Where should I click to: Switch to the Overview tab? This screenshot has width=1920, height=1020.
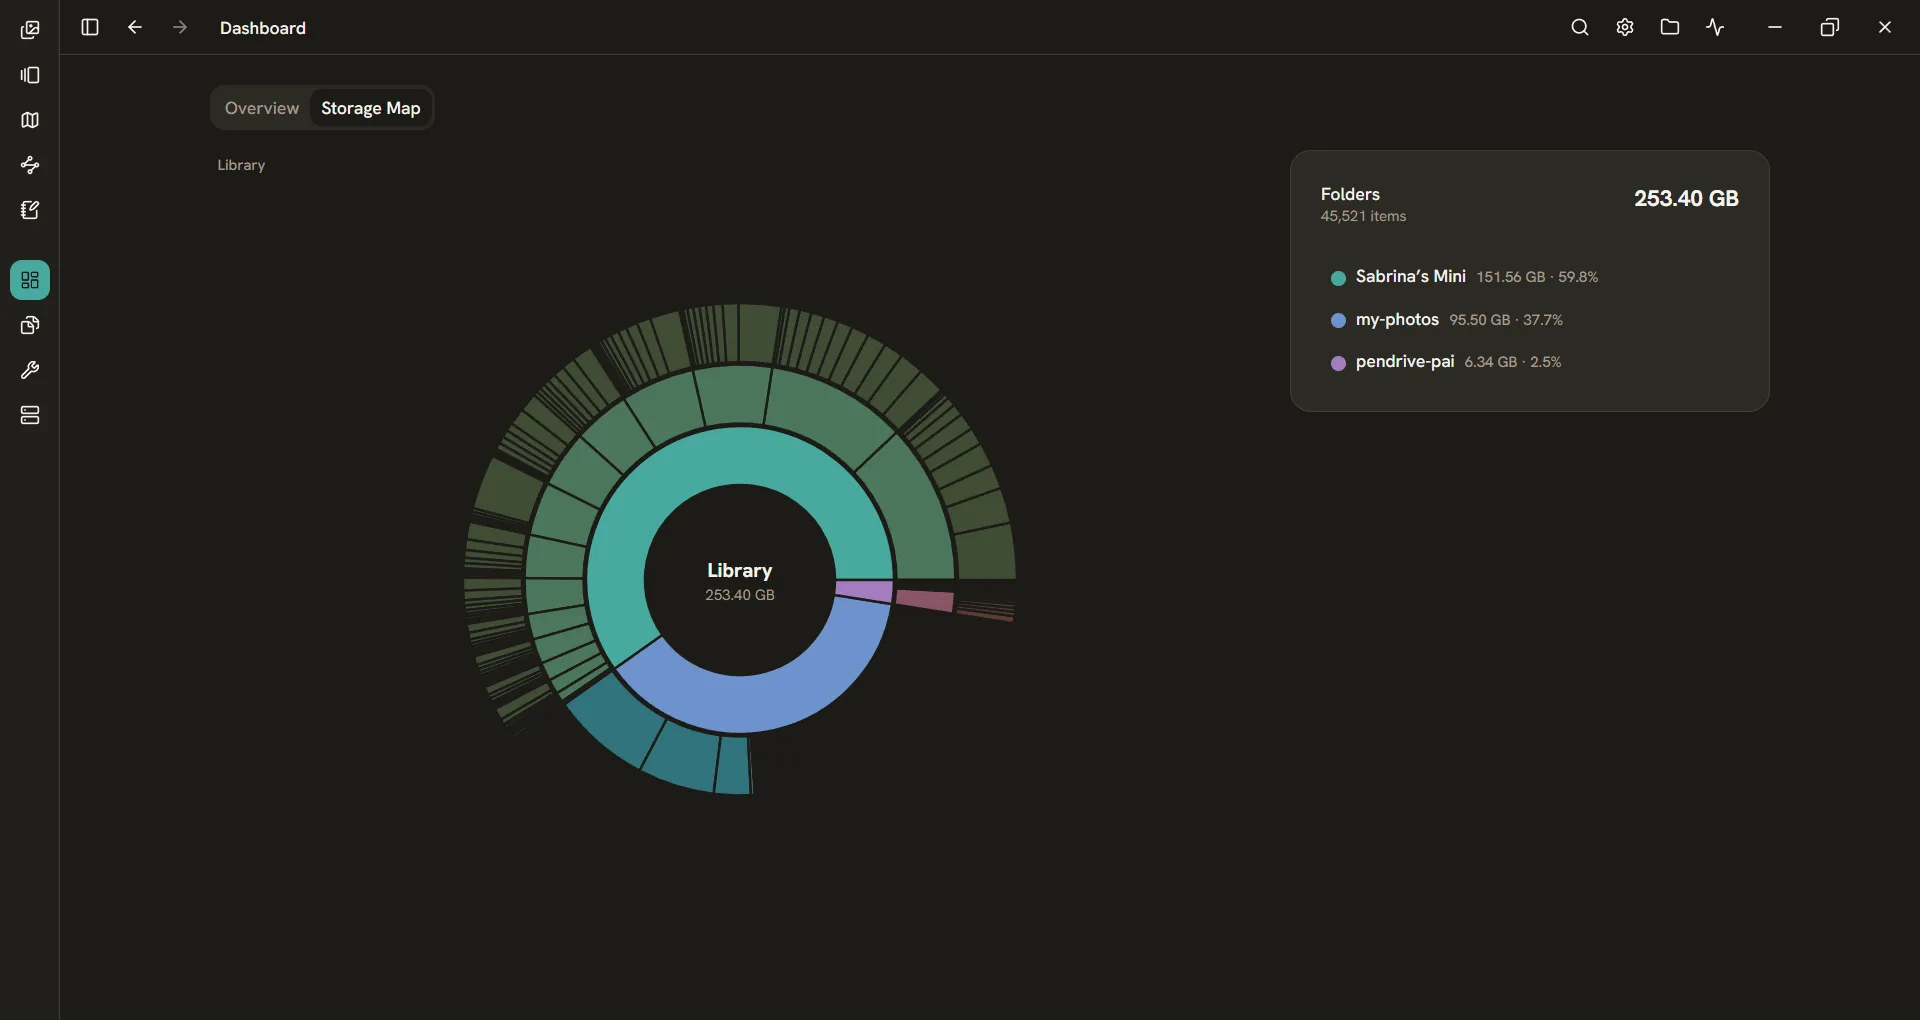[262, 108]
